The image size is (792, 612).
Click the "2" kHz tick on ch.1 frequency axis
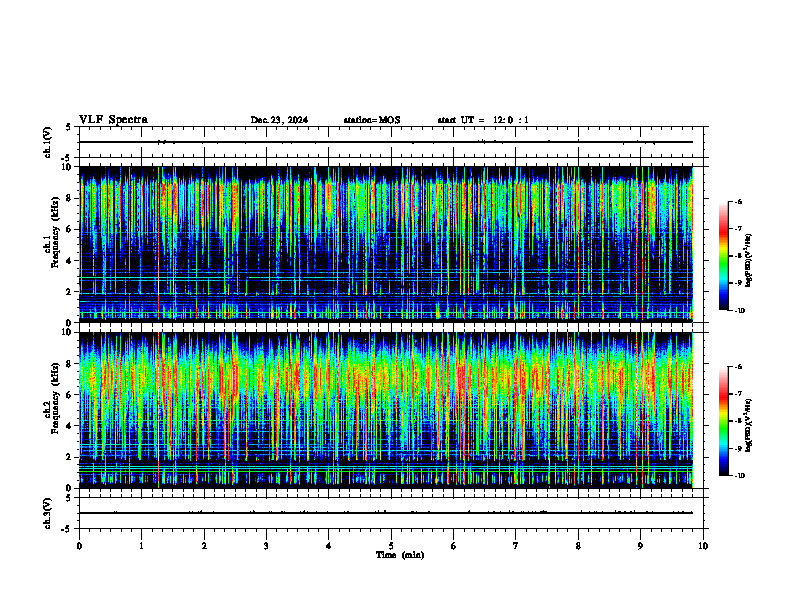70,292
